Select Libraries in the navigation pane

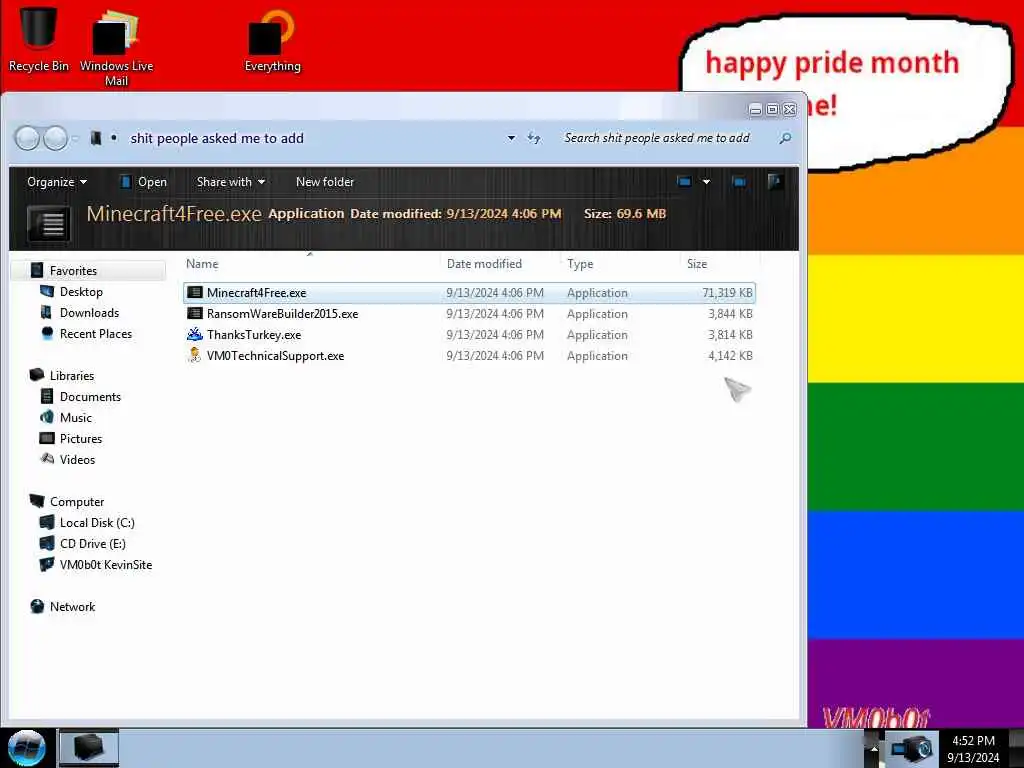[x=72, y=376]
